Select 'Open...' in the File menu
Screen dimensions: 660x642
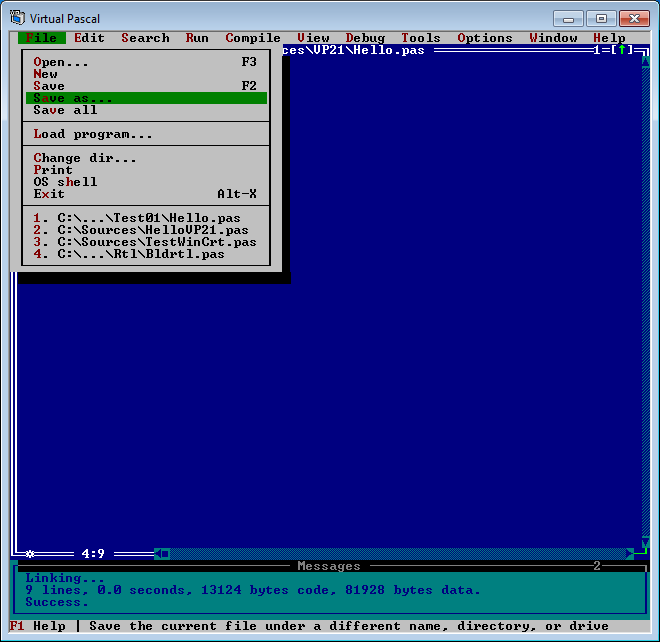click(61, 62)
